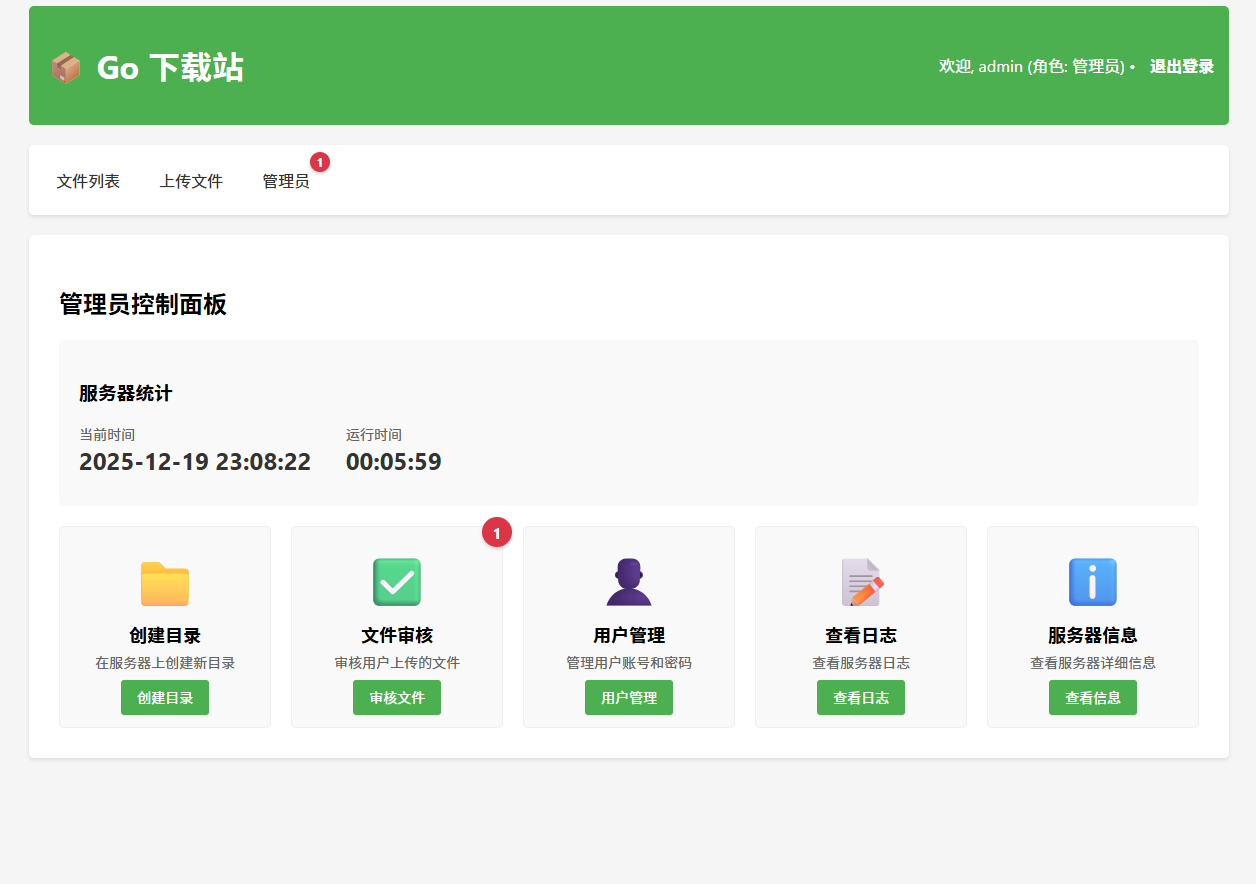Click the 退出登录 logout link

tap(1181, 66)
